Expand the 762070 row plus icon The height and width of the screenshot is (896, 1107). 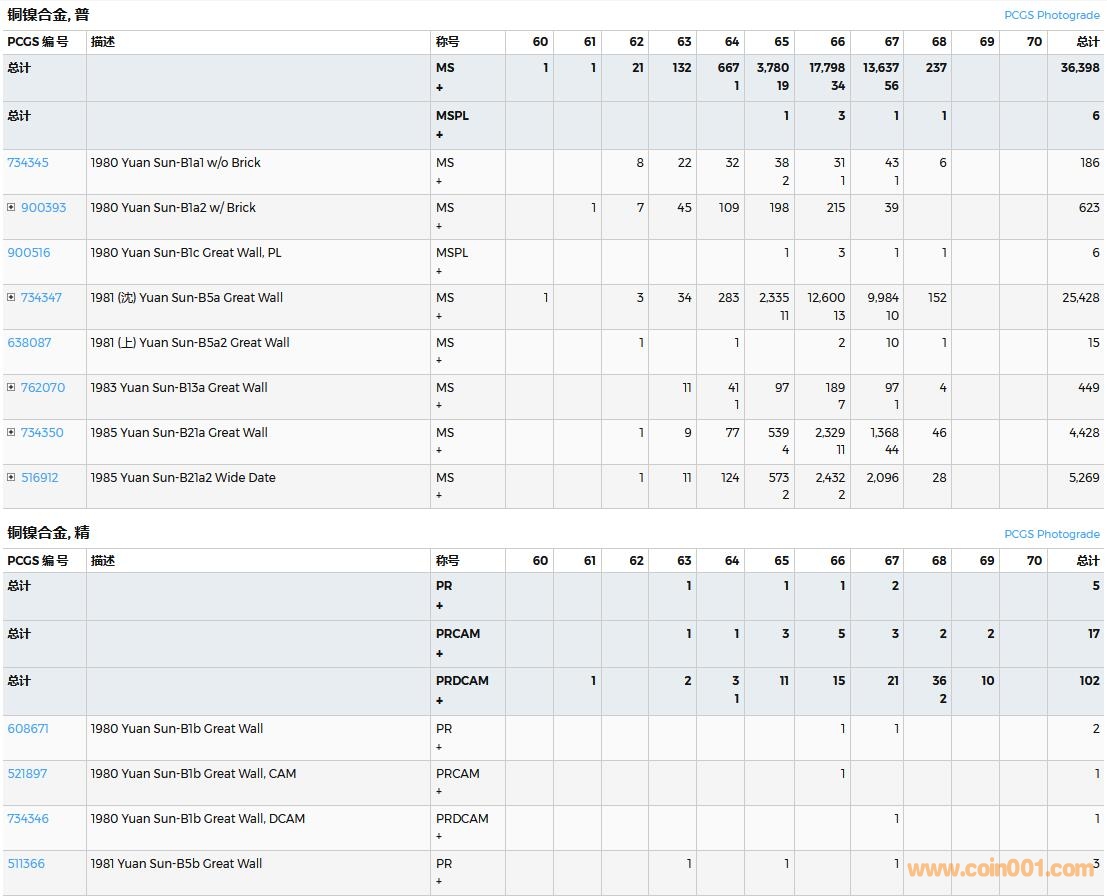(11, 388)
